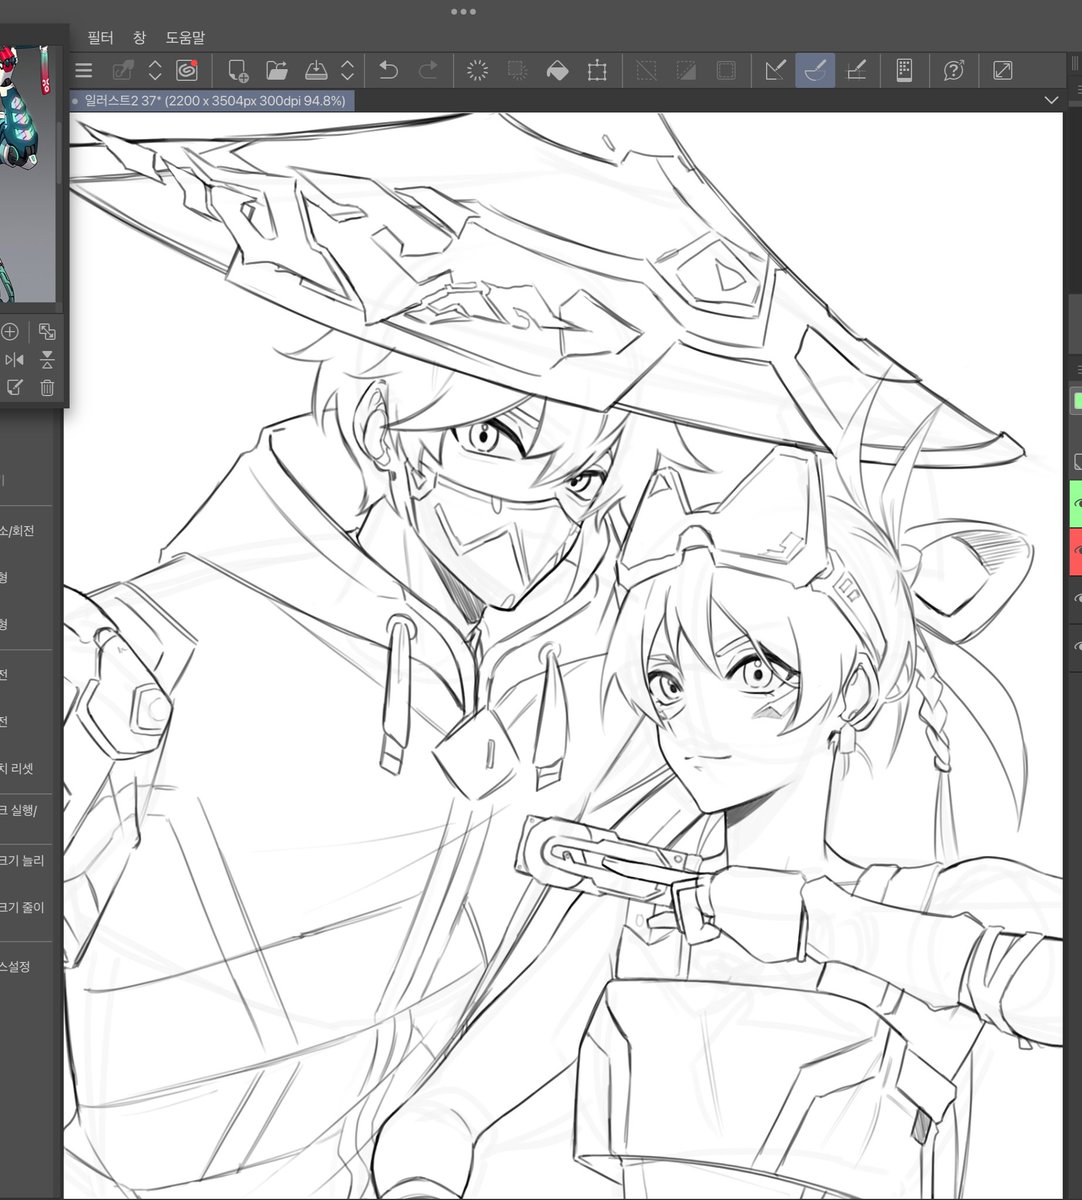Viewport: 1082px width, 1200px height.
Task: Toggle Snap to Special Ruler
Action: click(x=815, y=70)
